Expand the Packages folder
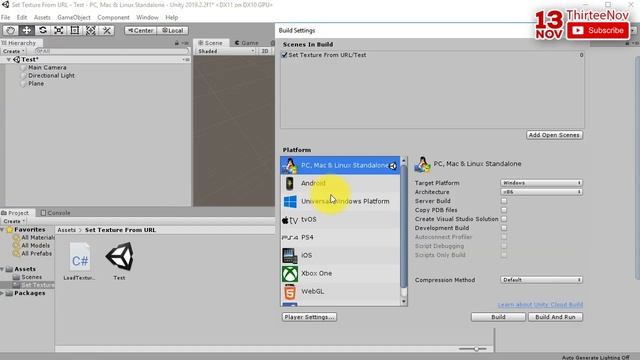Screen dimensions: 640x360 (2, 293)
